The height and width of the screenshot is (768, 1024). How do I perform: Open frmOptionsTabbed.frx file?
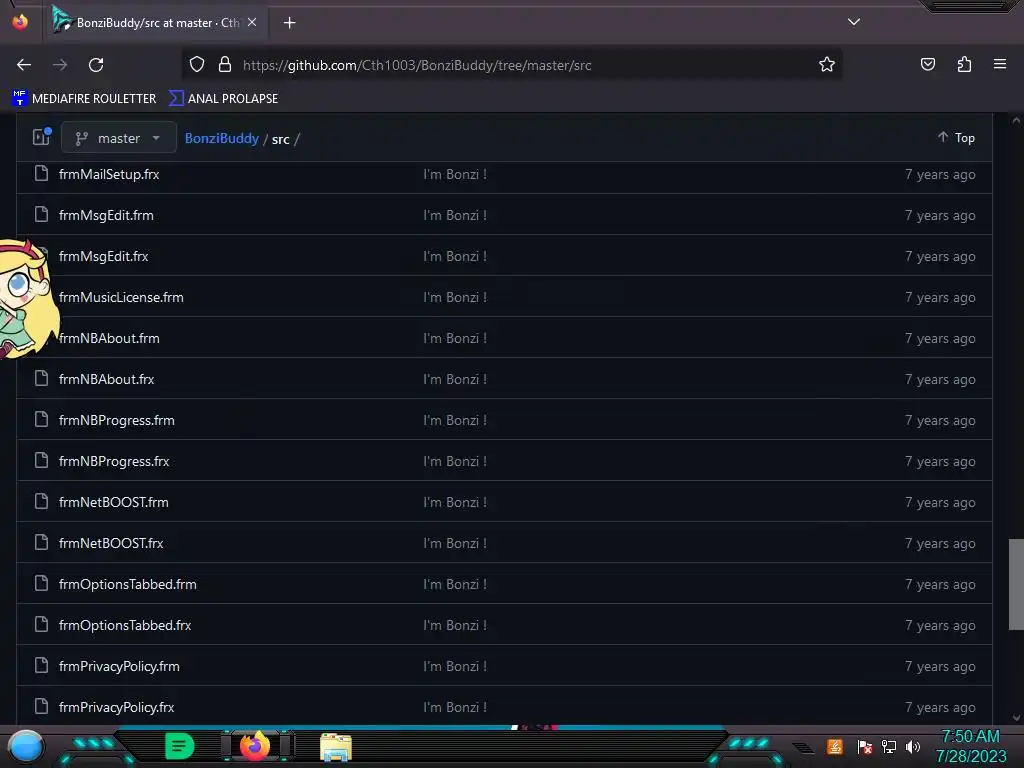125,626
